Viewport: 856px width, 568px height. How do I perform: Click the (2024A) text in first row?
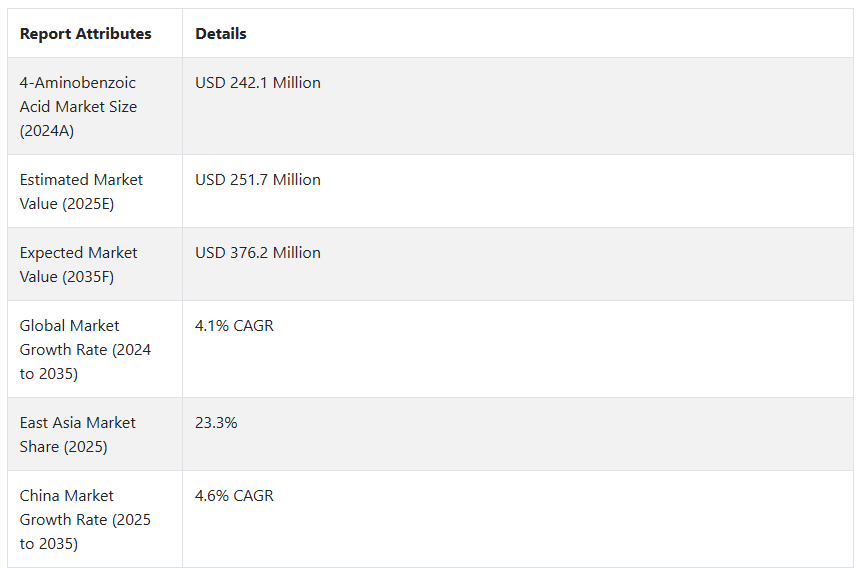[47, 131]
